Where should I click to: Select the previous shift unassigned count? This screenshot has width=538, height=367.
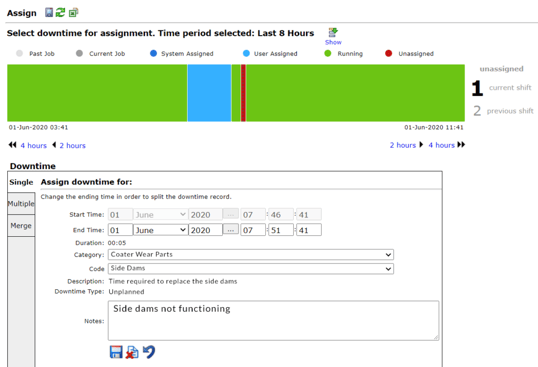(477, 111)
